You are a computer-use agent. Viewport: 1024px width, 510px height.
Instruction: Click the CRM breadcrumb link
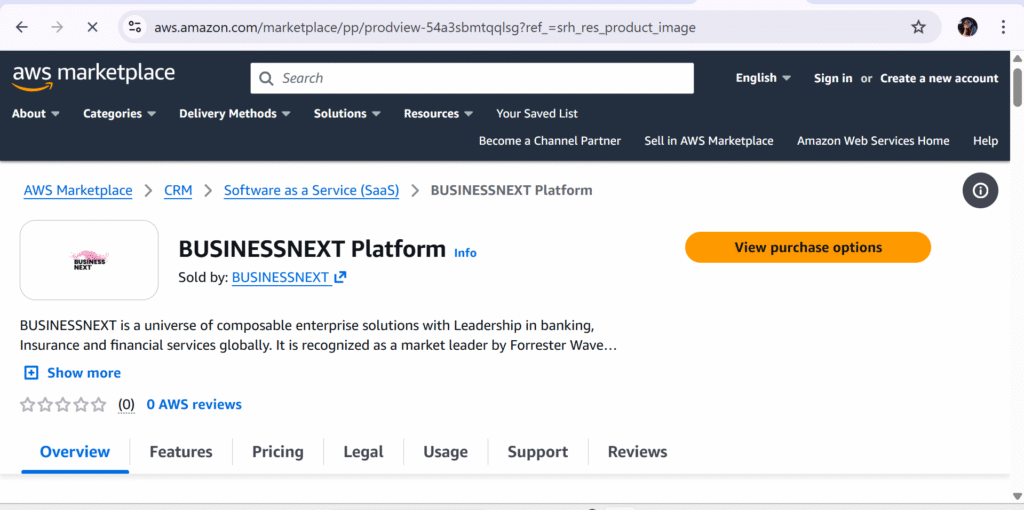[178, 191]
